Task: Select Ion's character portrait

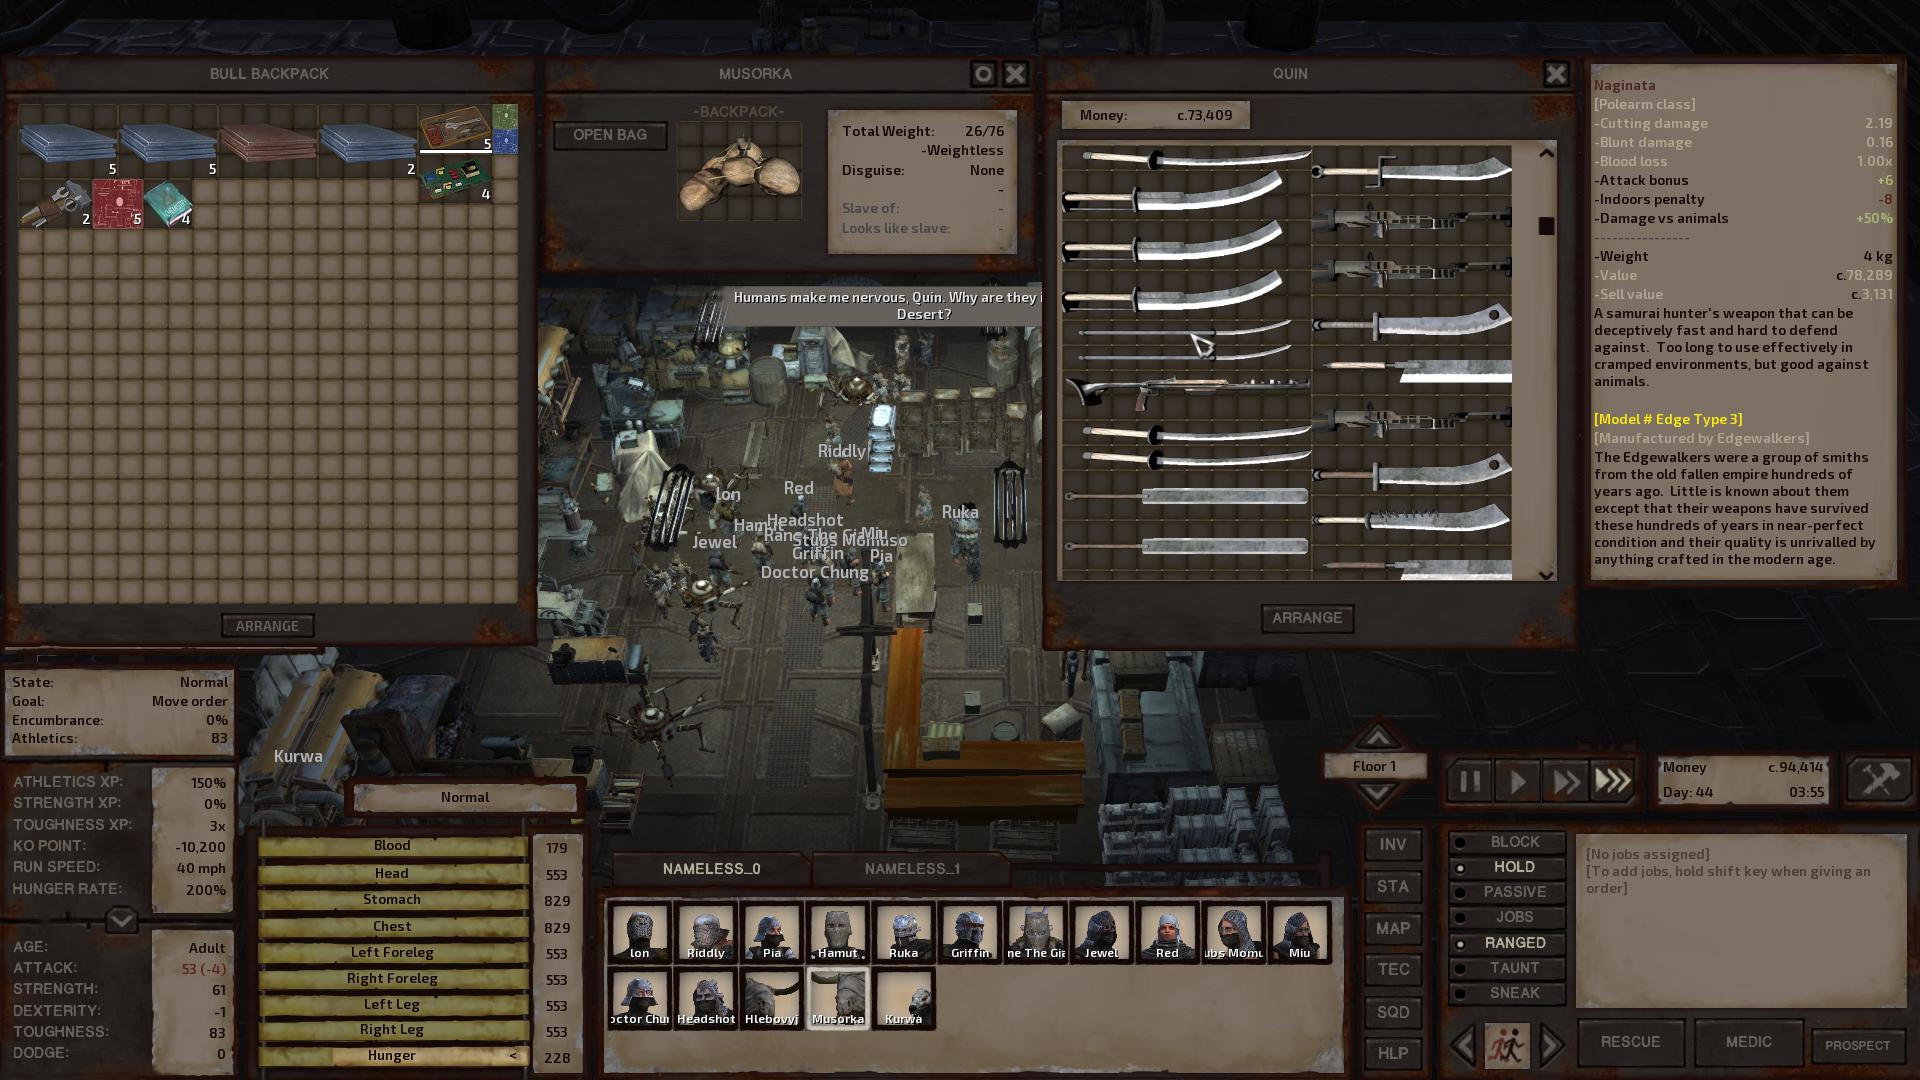Action: coord(639,932)
